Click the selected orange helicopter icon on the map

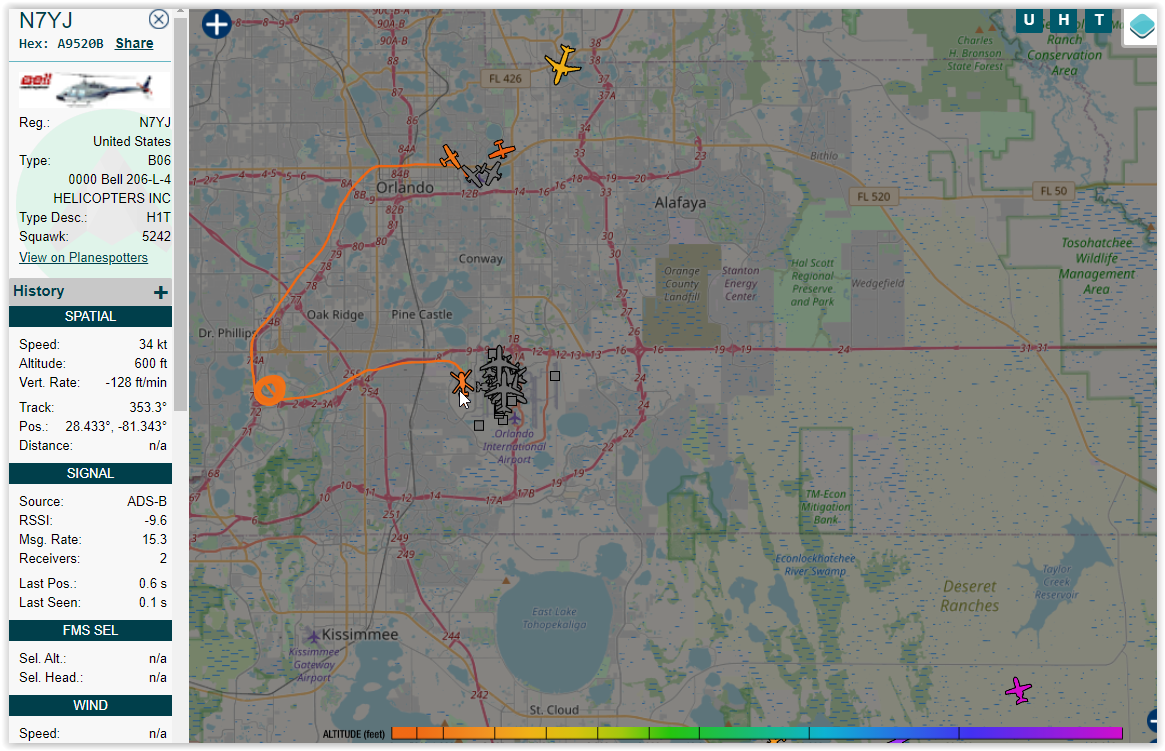[x=461, y=382]
